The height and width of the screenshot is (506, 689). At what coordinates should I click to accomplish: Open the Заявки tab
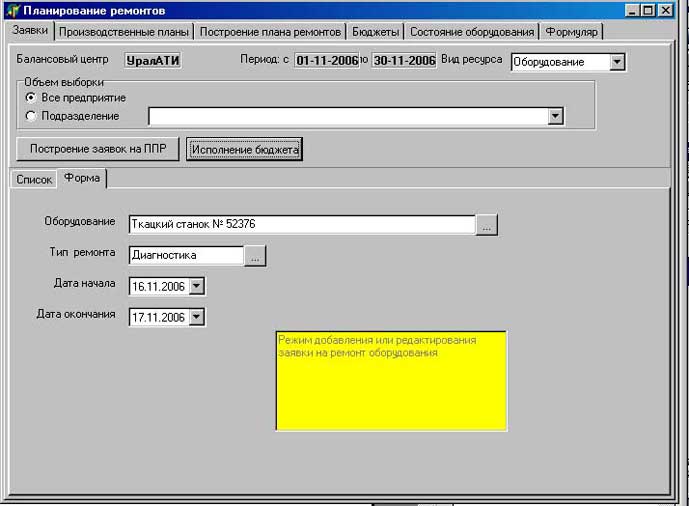30,30
